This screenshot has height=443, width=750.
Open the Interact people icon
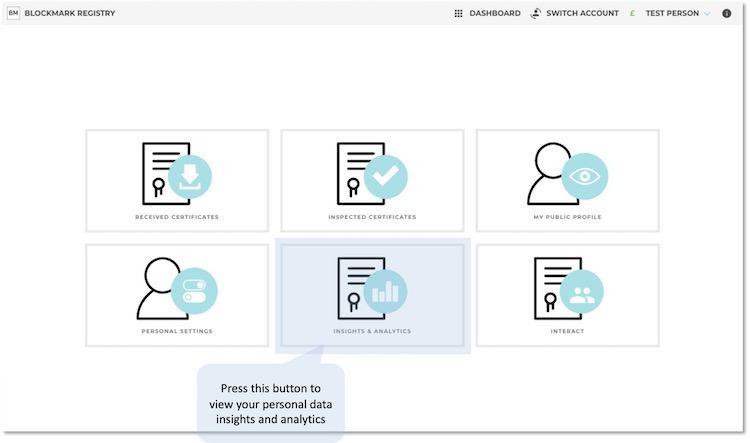point(581,292)
